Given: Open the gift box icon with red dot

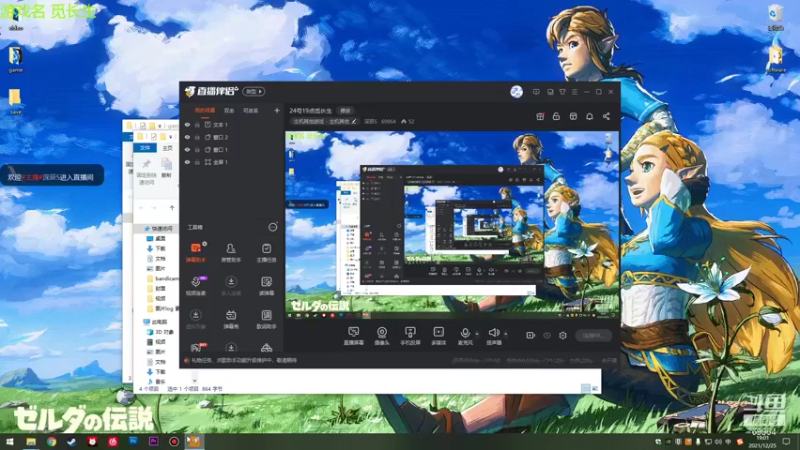Looking at the screenshot, I should point(540,116).
